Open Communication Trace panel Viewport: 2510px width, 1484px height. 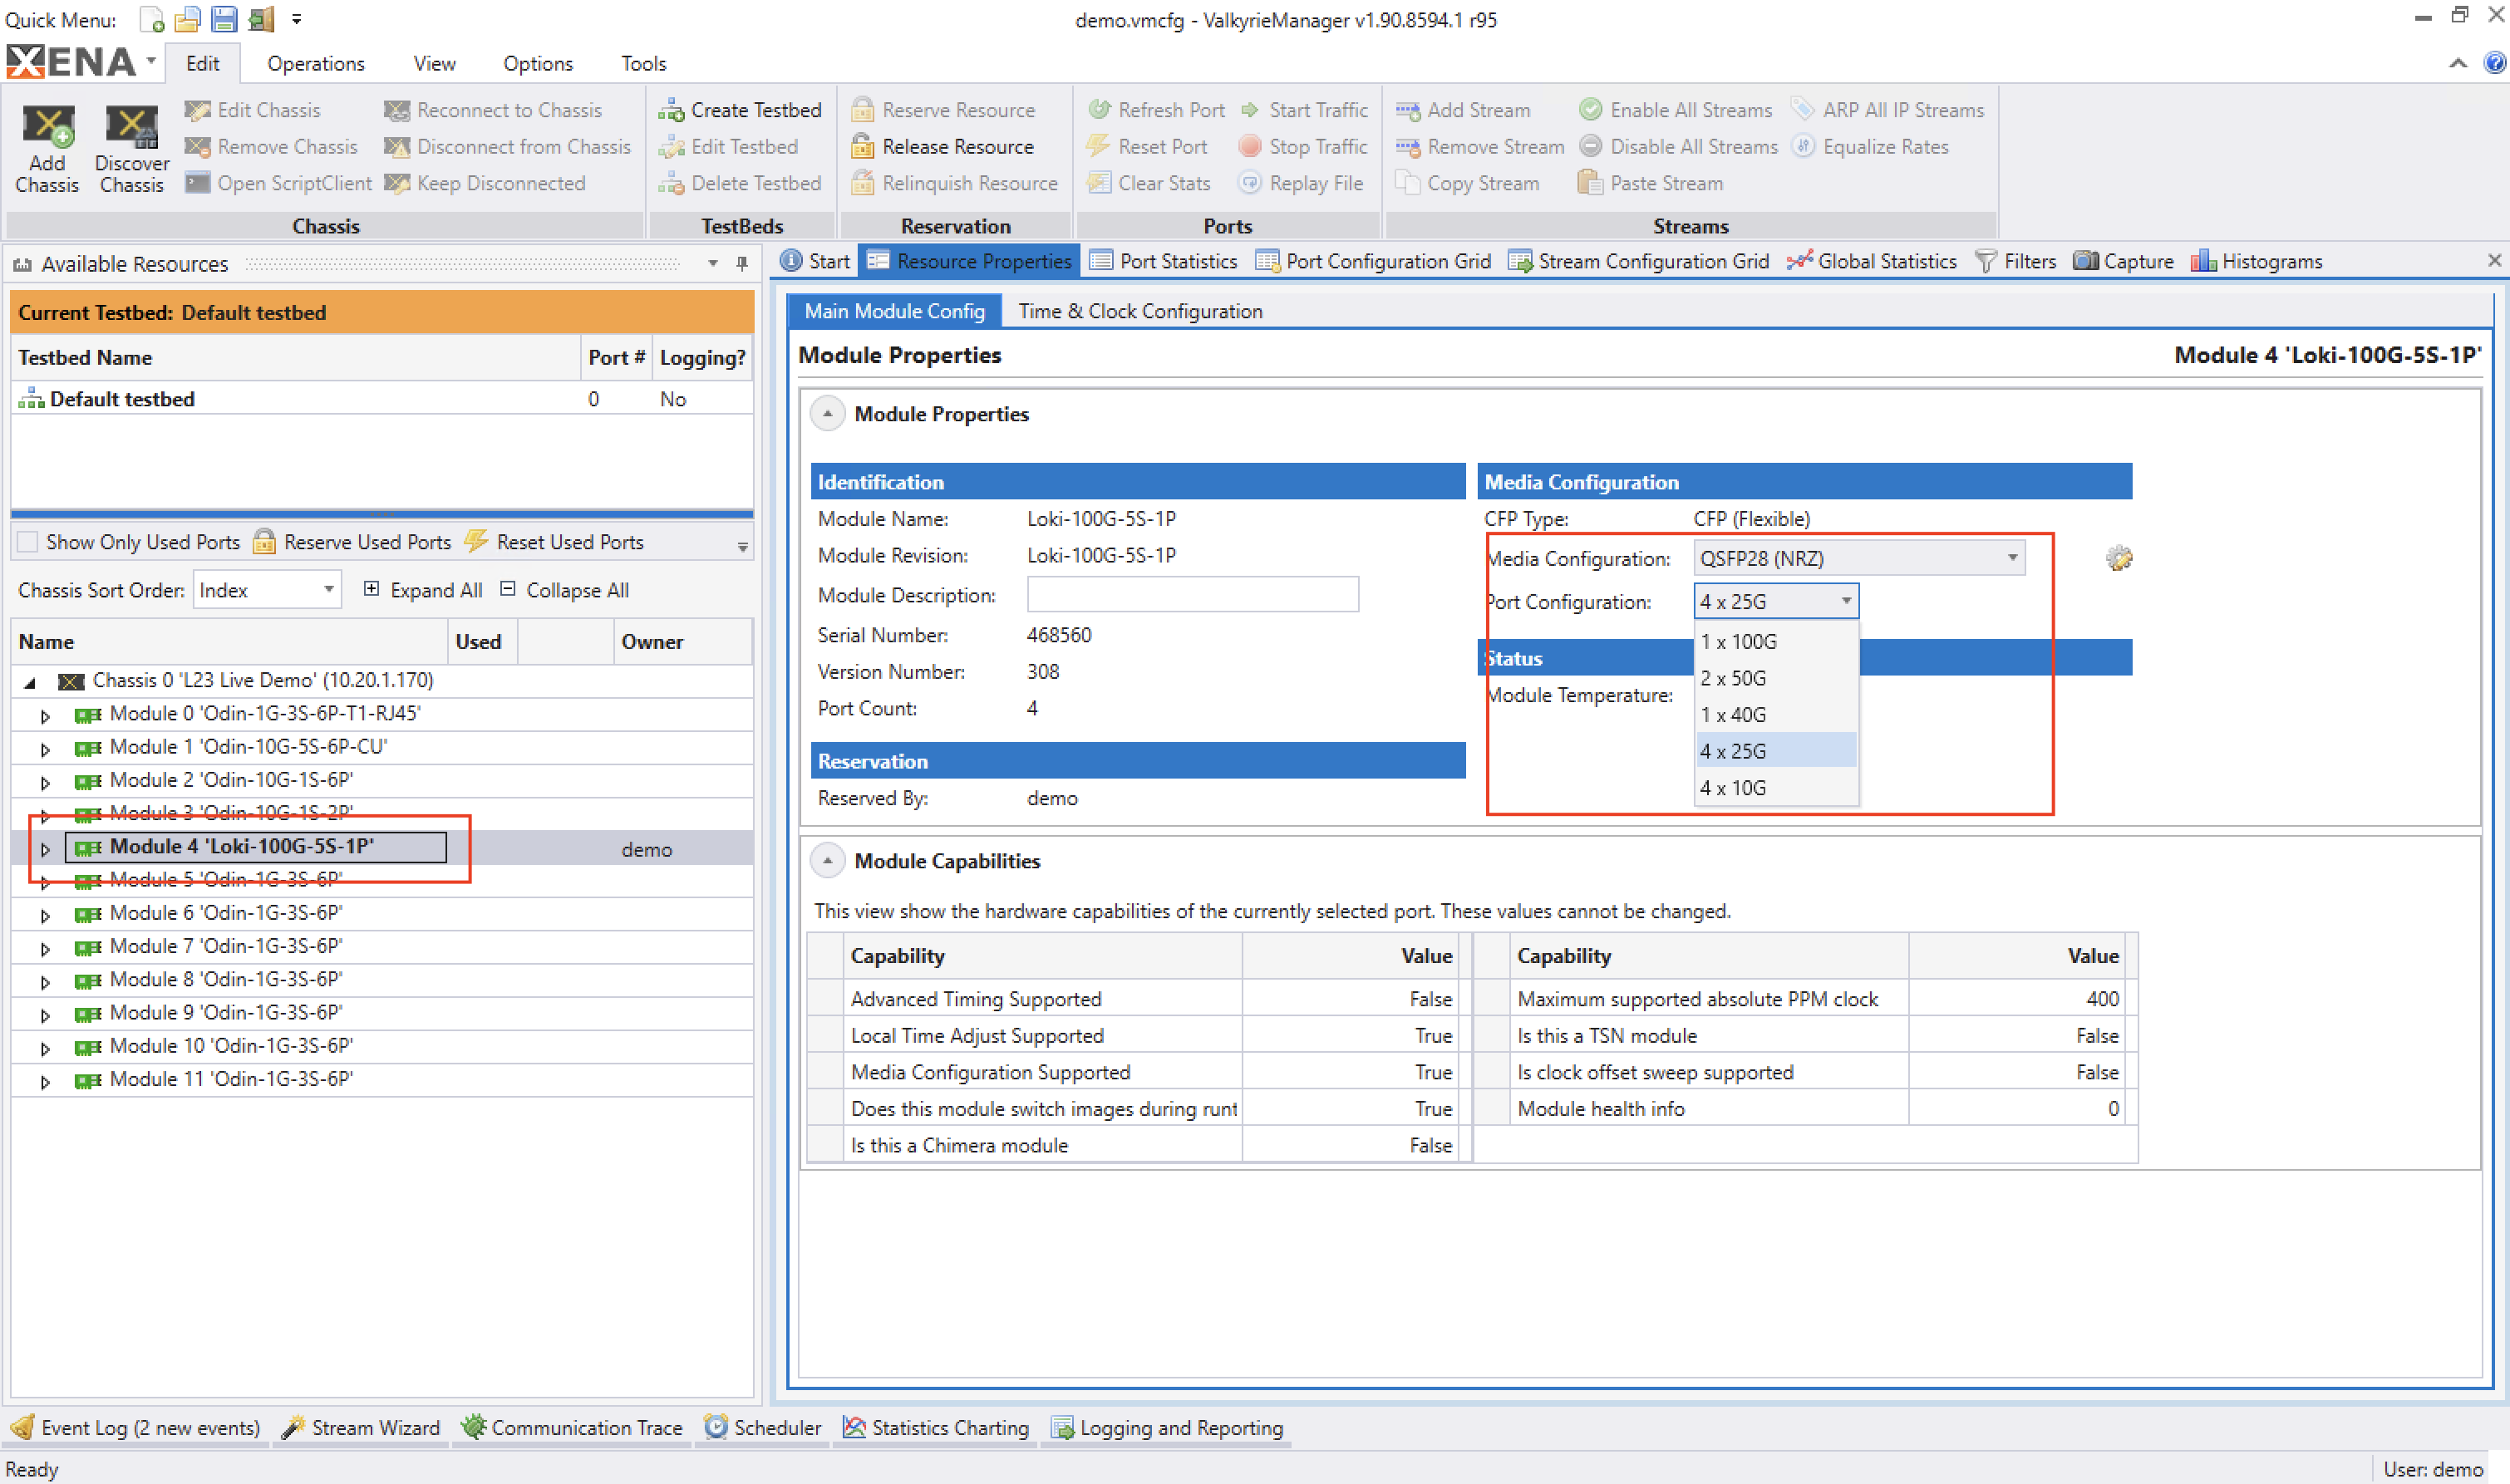572,1428
